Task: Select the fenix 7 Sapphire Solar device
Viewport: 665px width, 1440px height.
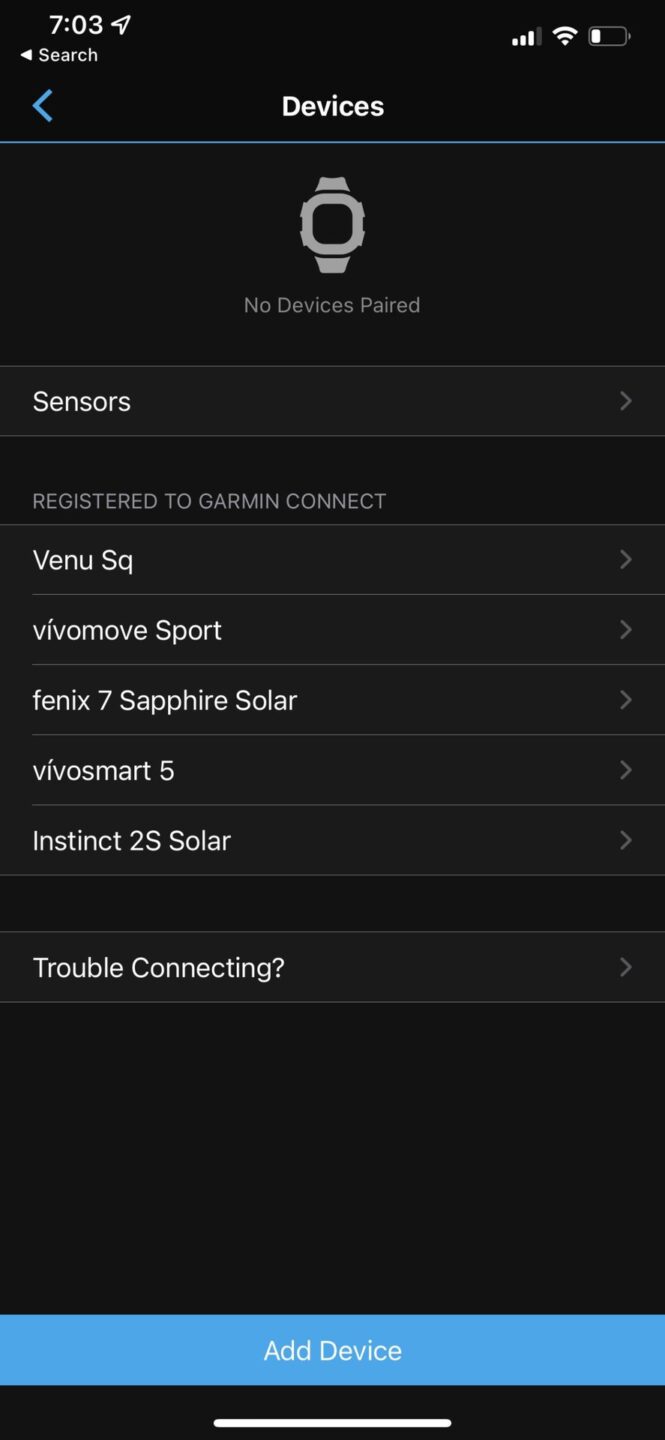Action: (x=165, y=700)
